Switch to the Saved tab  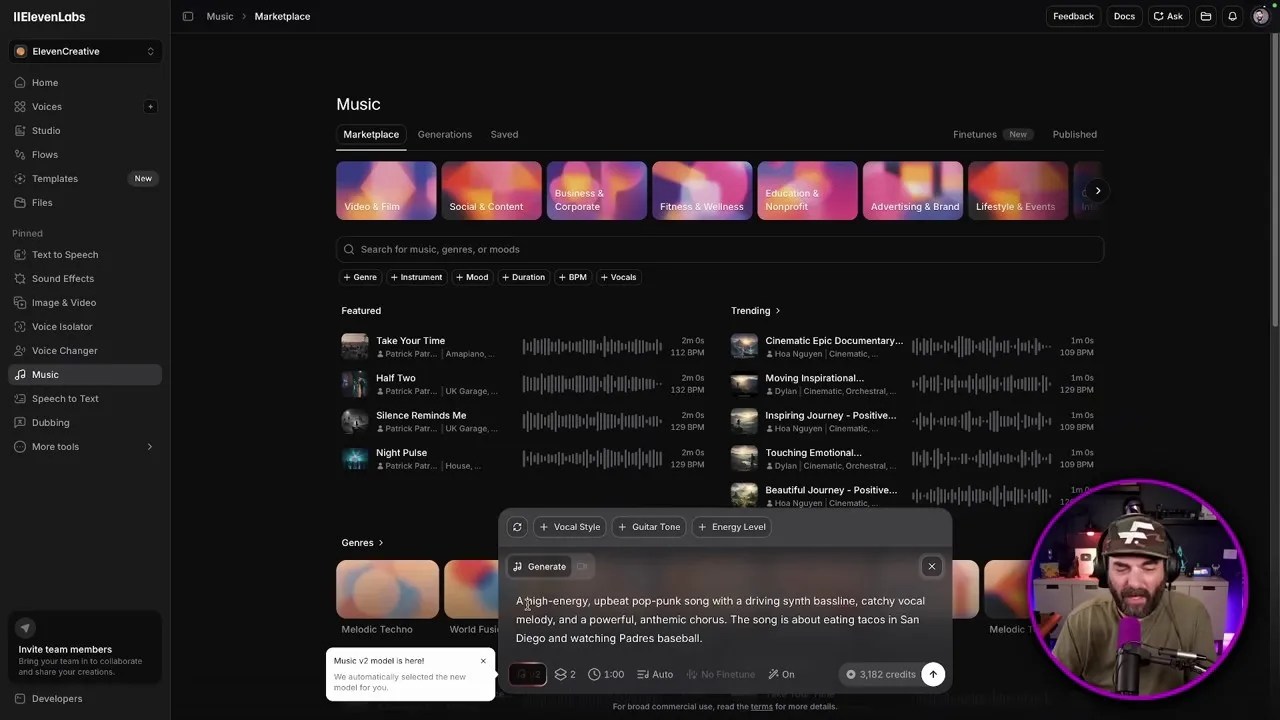click(504, 135)
